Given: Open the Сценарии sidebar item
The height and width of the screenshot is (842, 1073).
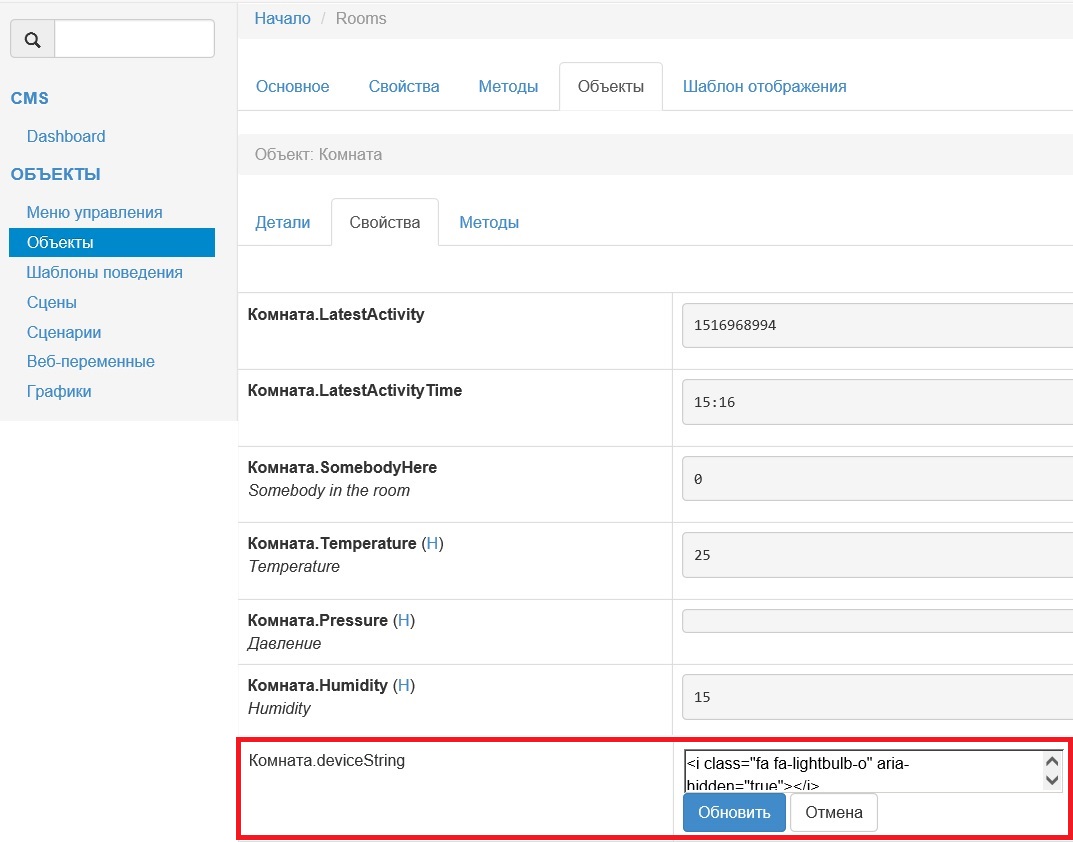Looking at the screenshot, I should 64,333.
